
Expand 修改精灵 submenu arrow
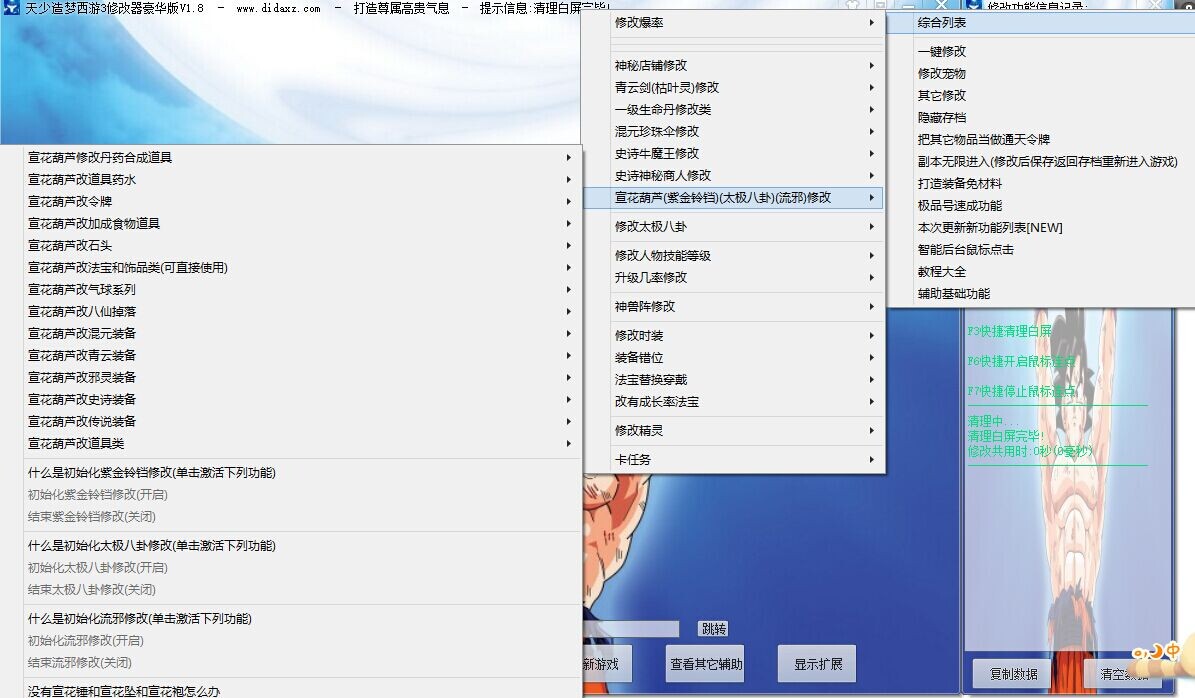tap(871, 430)
